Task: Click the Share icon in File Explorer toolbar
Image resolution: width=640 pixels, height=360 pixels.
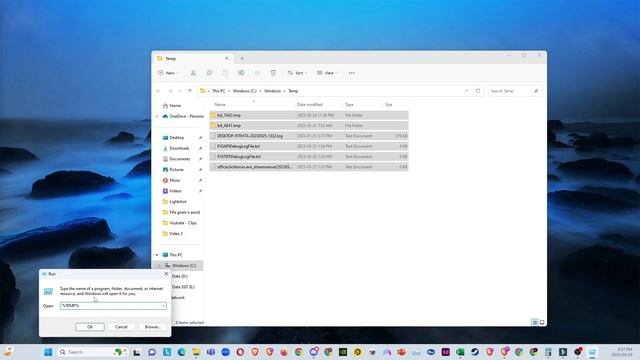Action: pos(257,73)
